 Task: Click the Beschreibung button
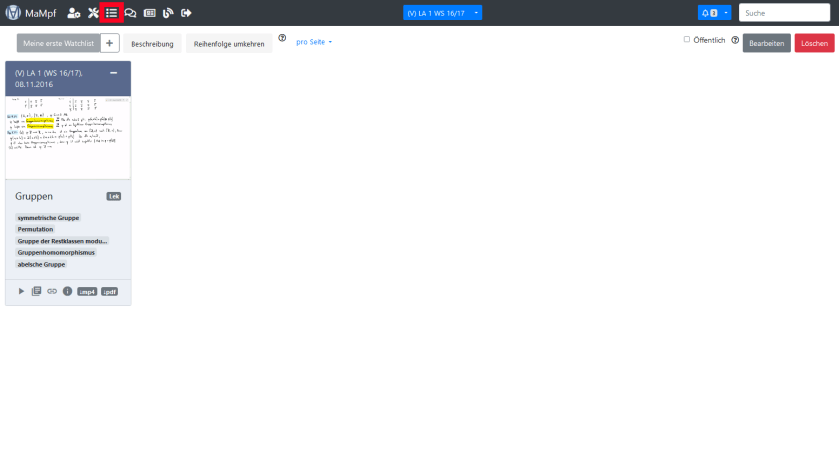coord(152,43)
